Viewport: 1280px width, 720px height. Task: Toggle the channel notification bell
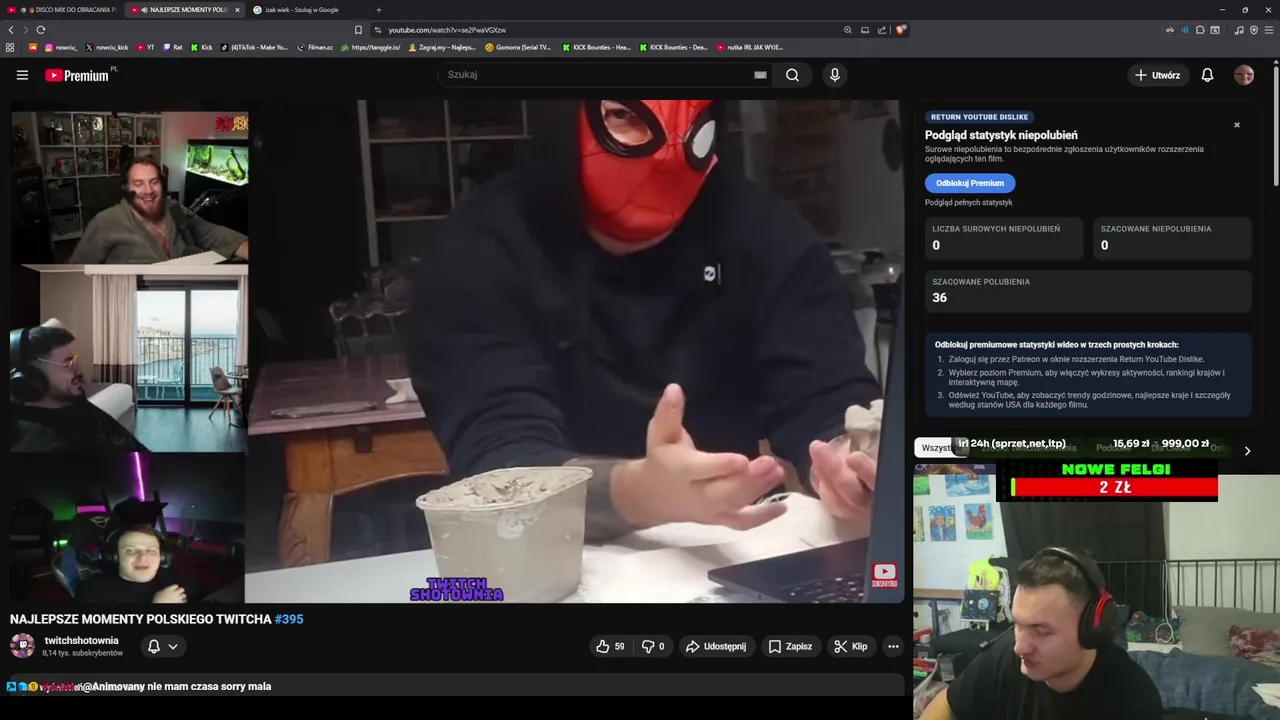point(154,646)
